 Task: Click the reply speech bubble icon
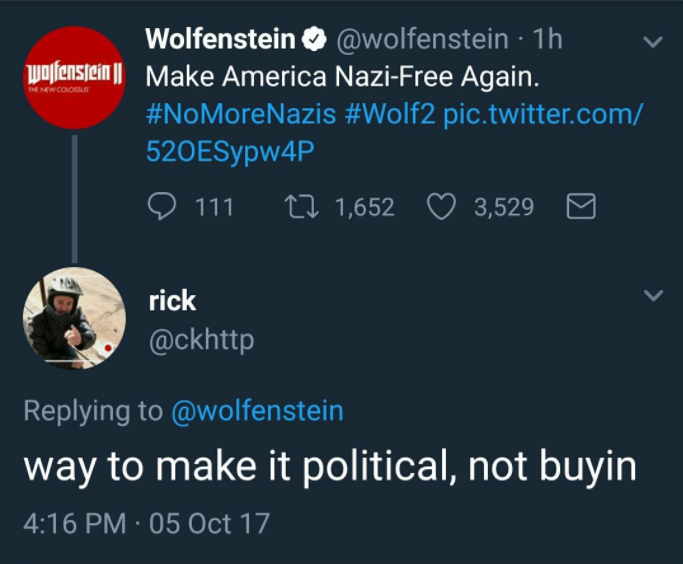tap(162, 207)
